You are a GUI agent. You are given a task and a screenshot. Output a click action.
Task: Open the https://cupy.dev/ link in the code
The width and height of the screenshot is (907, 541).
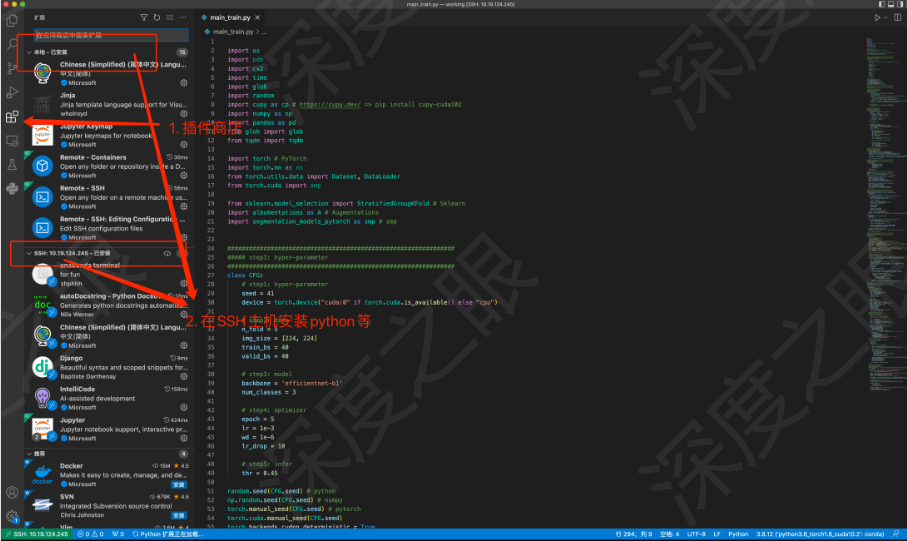(330, 105)
